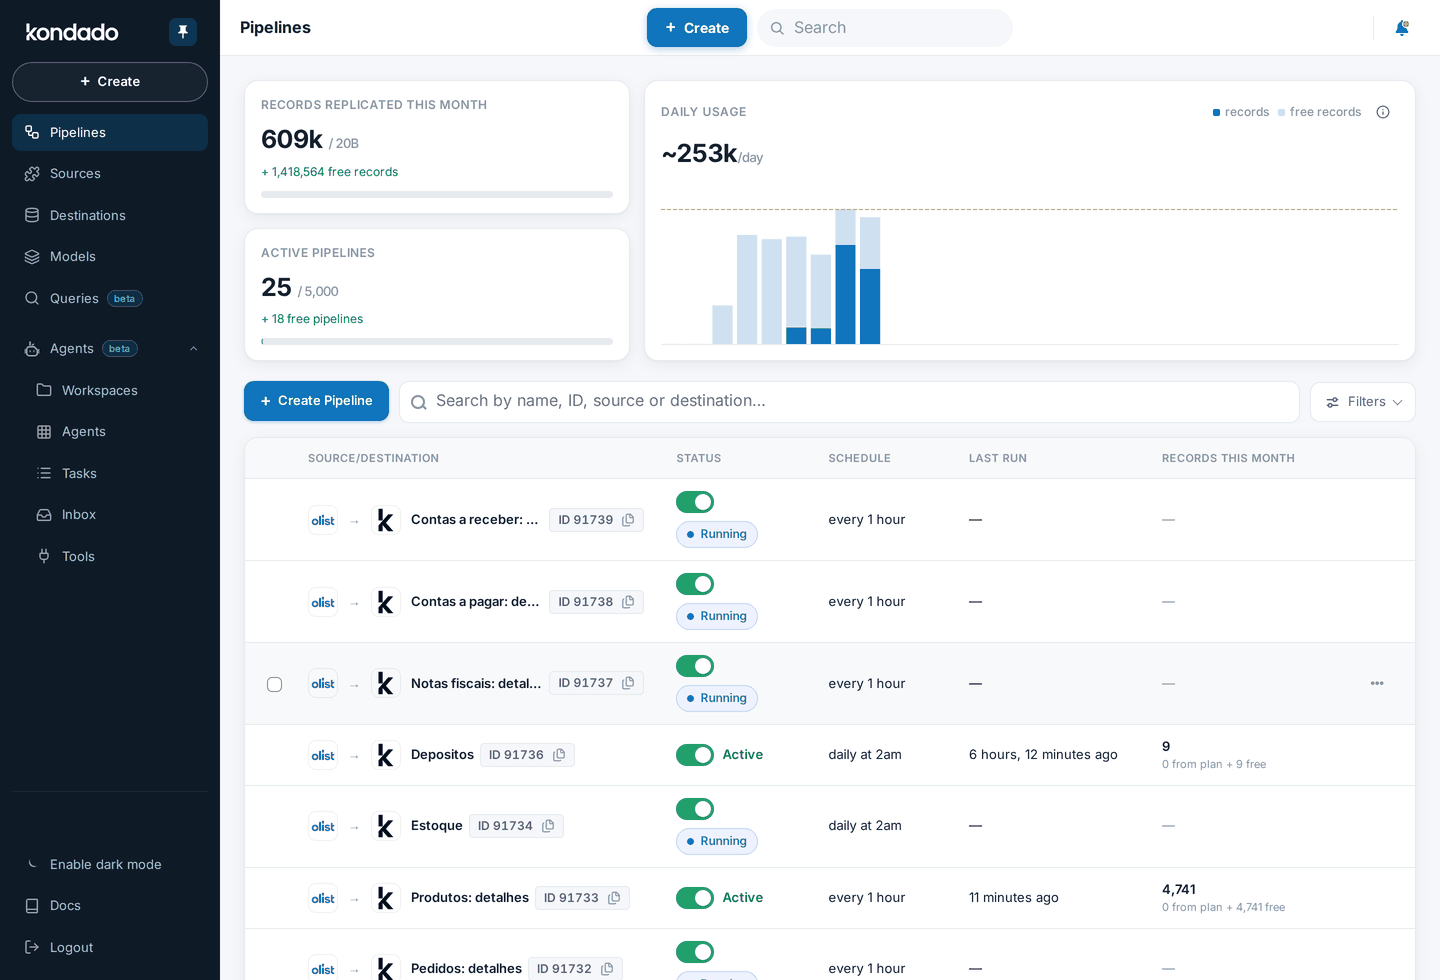Toggle off Contas a pagar pipeline
Image resolution: width=1440 pixels, height=980 pixels.
[x=695, y=584]
